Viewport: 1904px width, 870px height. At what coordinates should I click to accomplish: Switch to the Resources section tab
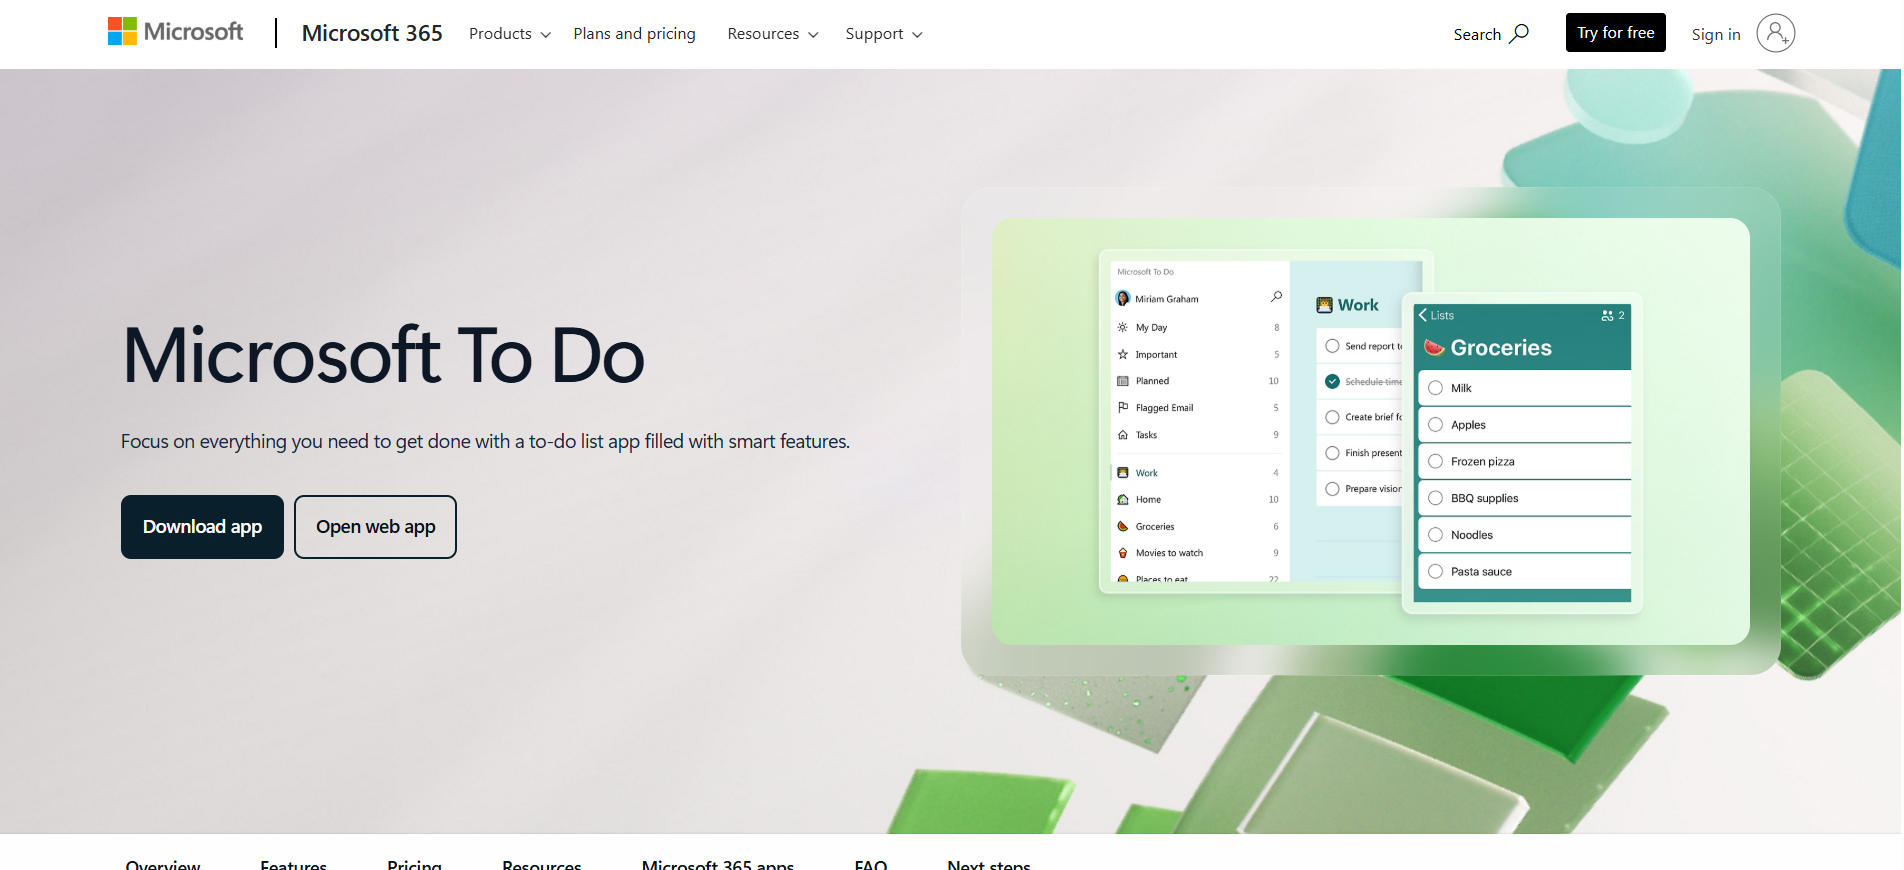pyautogui.click(x=541, y=864)
